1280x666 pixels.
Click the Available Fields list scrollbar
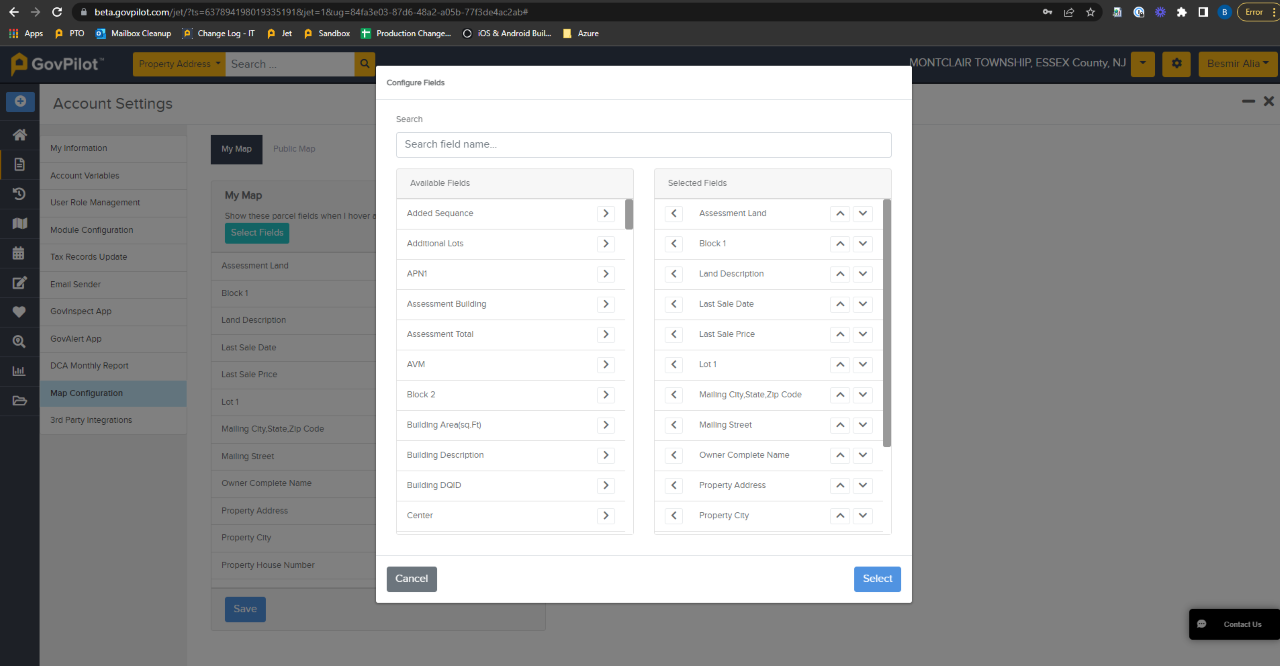[x=629, y=215]
